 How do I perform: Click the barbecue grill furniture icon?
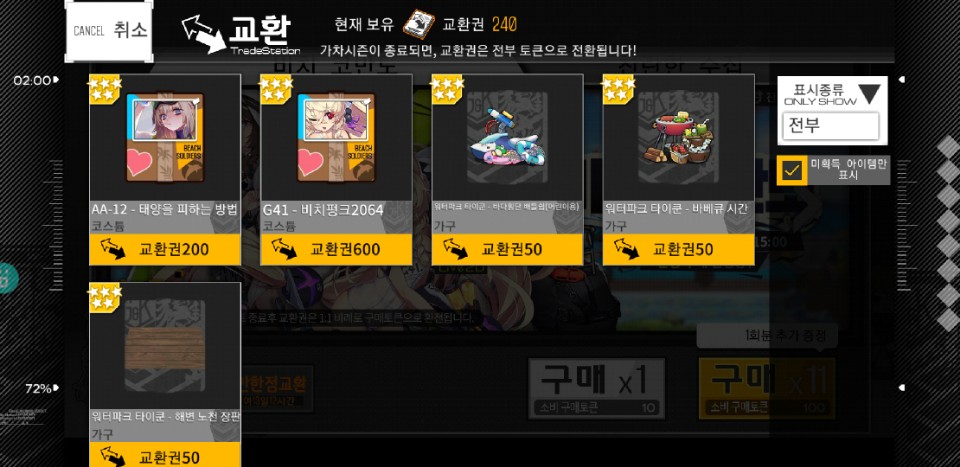pyautogui.click(x=678, y=138)
